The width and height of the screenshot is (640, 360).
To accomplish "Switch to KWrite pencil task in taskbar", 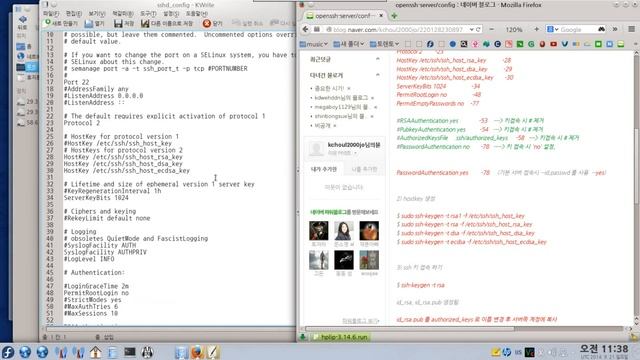I will (214, 352).
